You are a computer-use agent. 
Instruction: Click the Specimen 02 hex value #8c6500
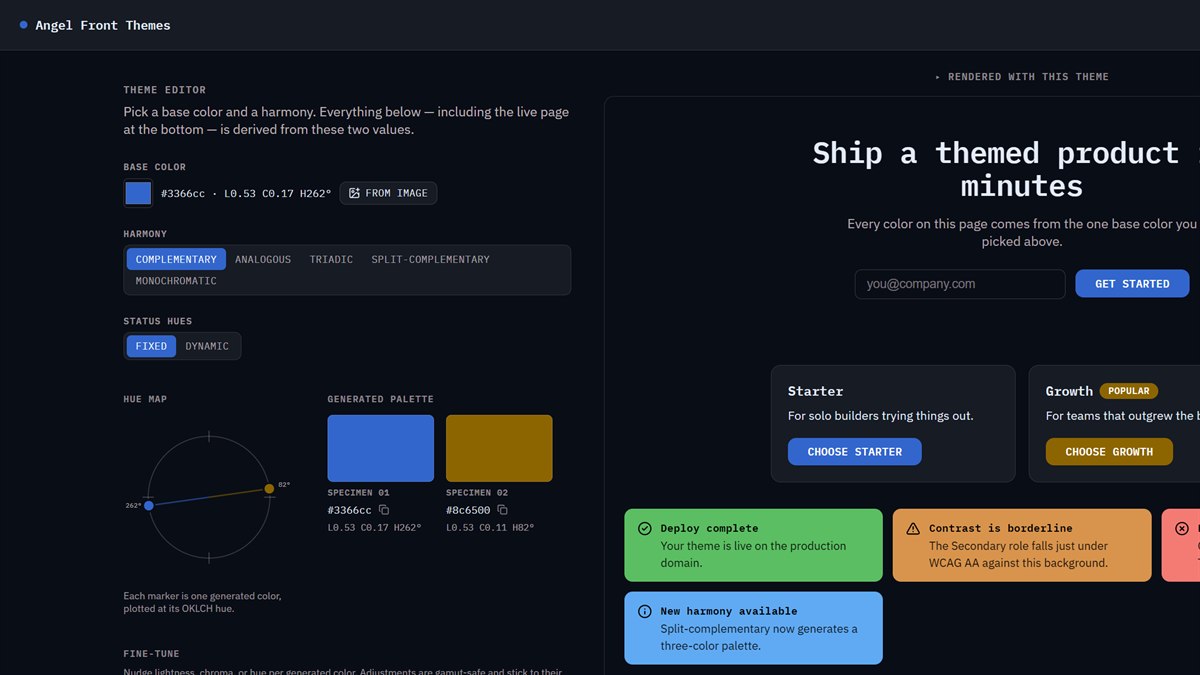468,510
